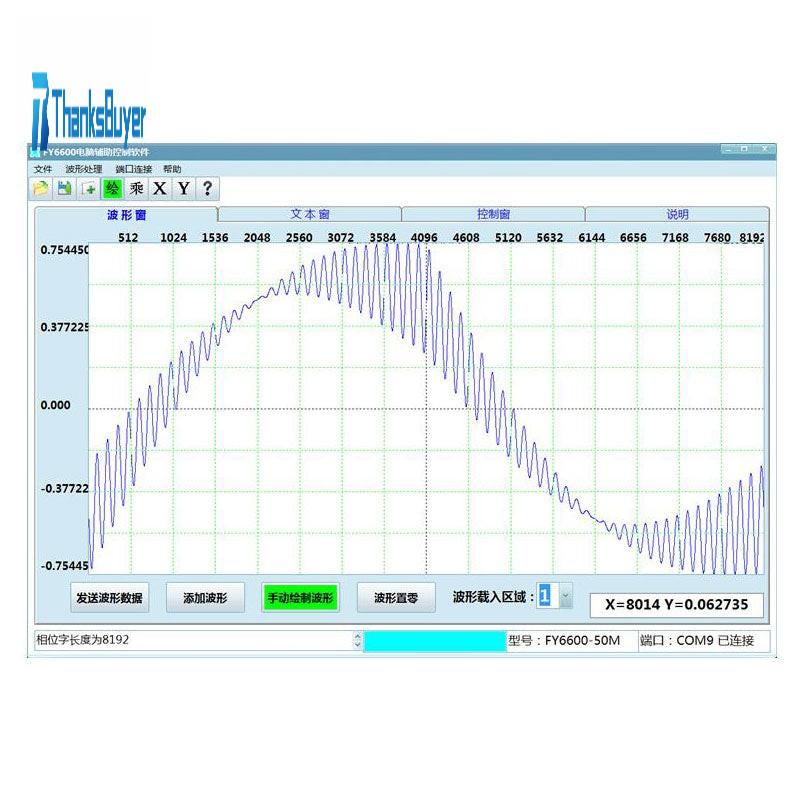This screenshot has height=800, width=800.
Task: Click the open file folder icon
Action: [x=41, y=188]
